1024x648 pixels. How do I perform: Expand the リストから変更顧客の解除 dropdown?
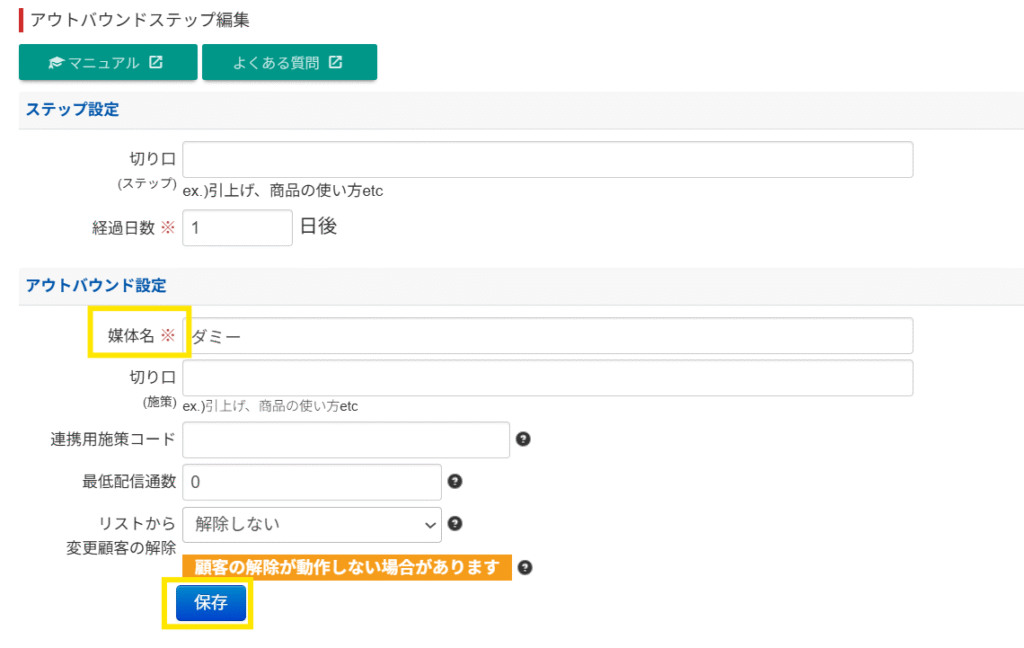312,524
